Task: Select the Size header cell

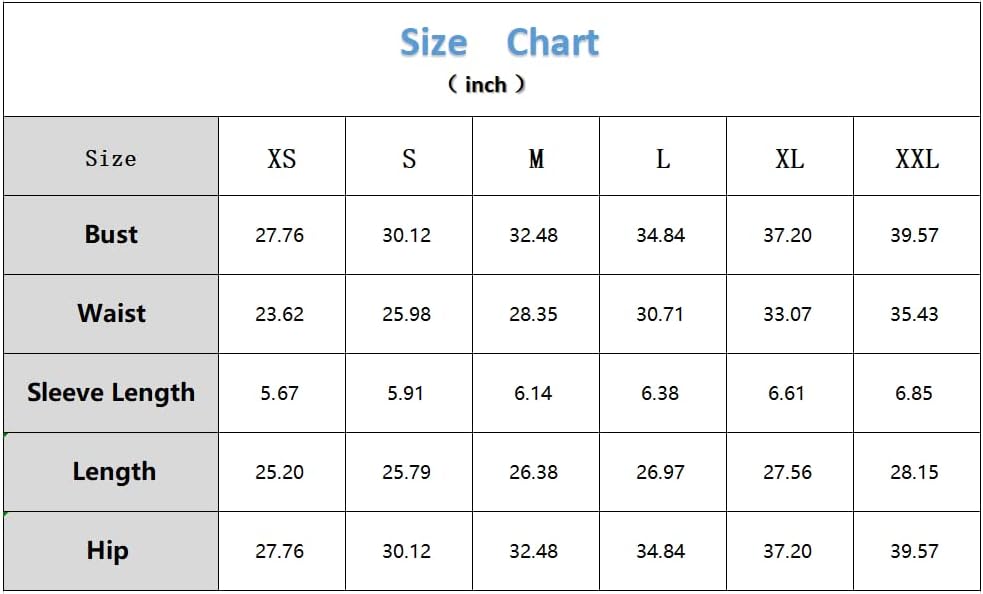Action: click(x=111, y=156)
